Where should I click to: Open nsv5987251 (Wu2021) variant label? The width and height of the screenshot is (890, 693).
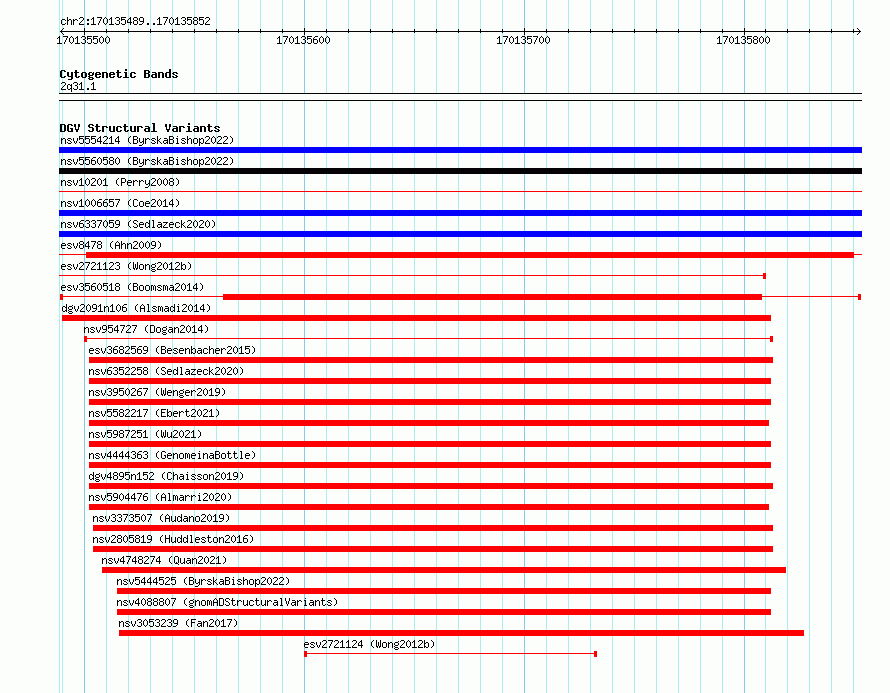[x=145, y=434]
